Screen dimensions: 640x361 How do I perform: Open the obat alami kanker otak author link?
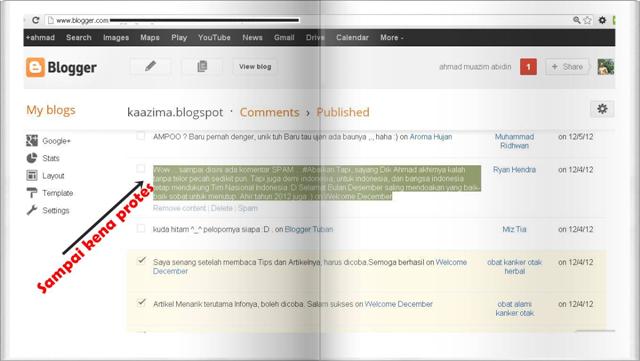[514, 308]
